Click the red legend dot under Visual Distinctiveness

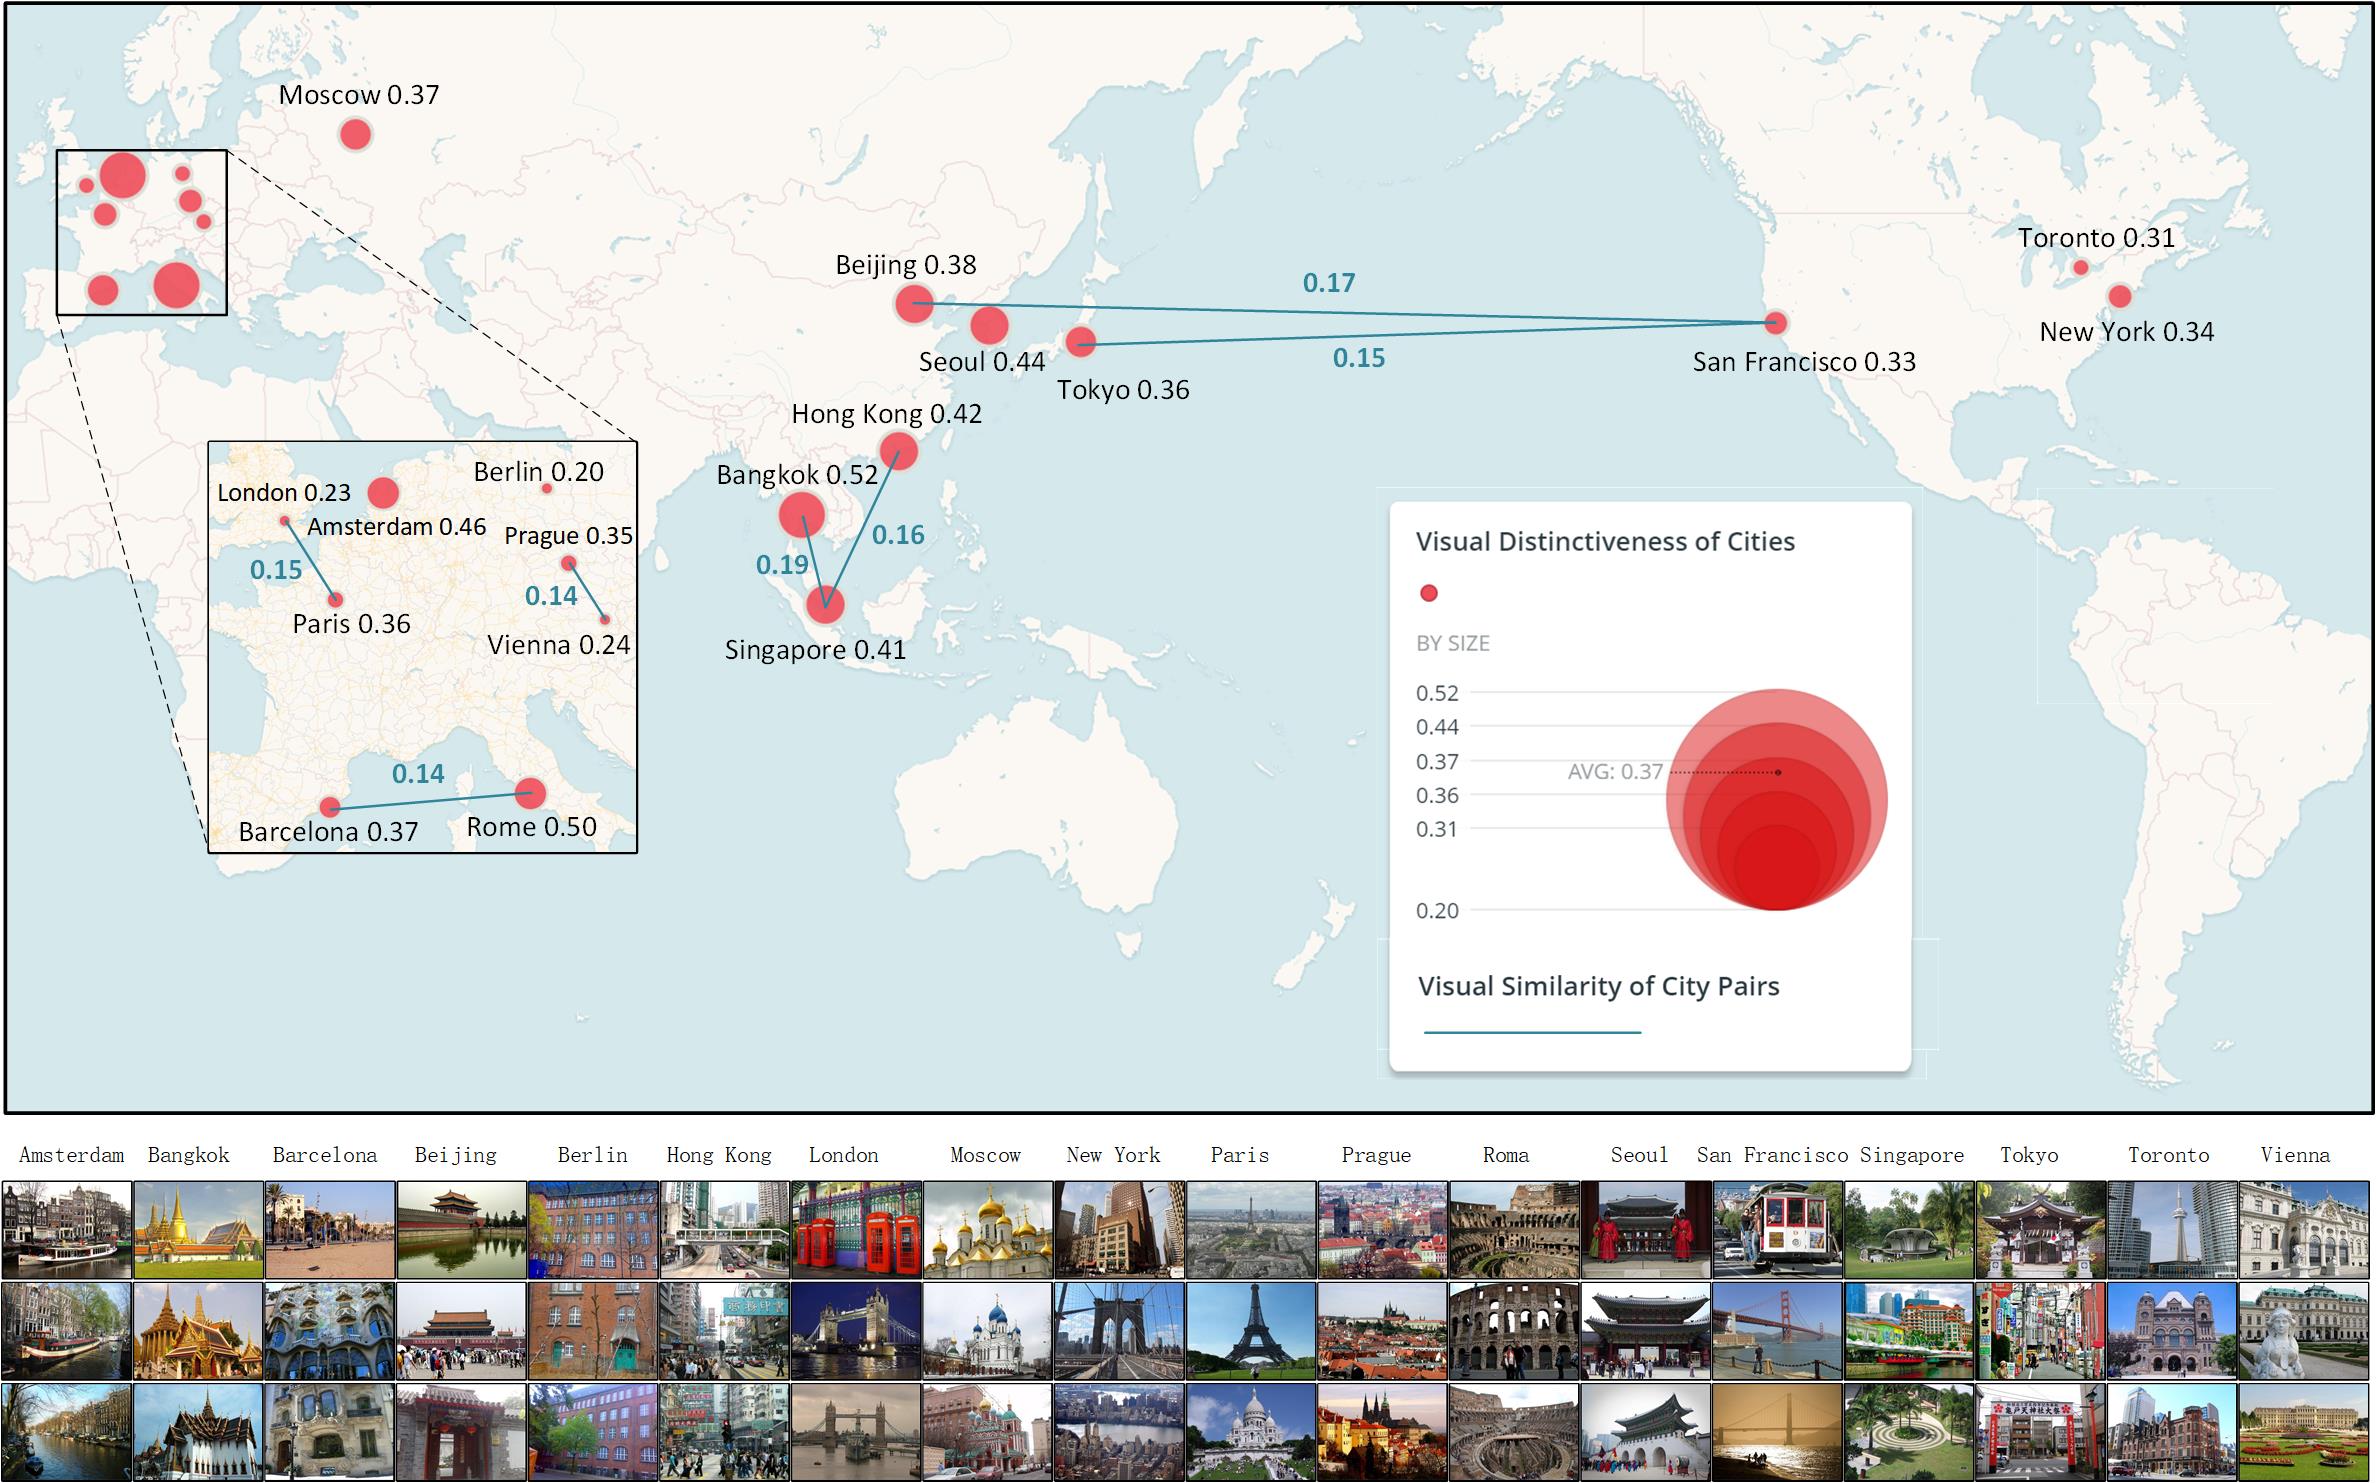click(x=1429, y=593)
